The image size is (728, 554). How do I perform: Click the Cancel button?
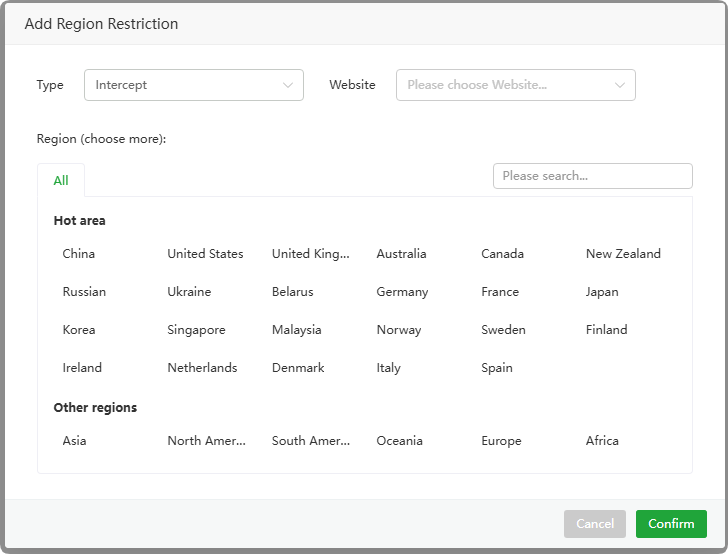(x=594, y=524)
